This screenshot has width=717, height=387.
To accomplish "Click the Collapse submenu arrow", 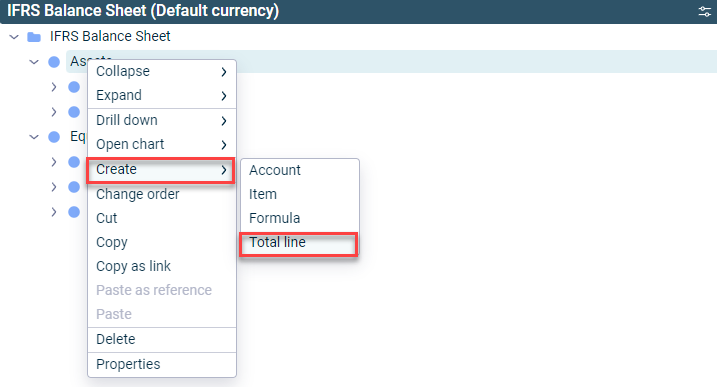I will (224, 72).
